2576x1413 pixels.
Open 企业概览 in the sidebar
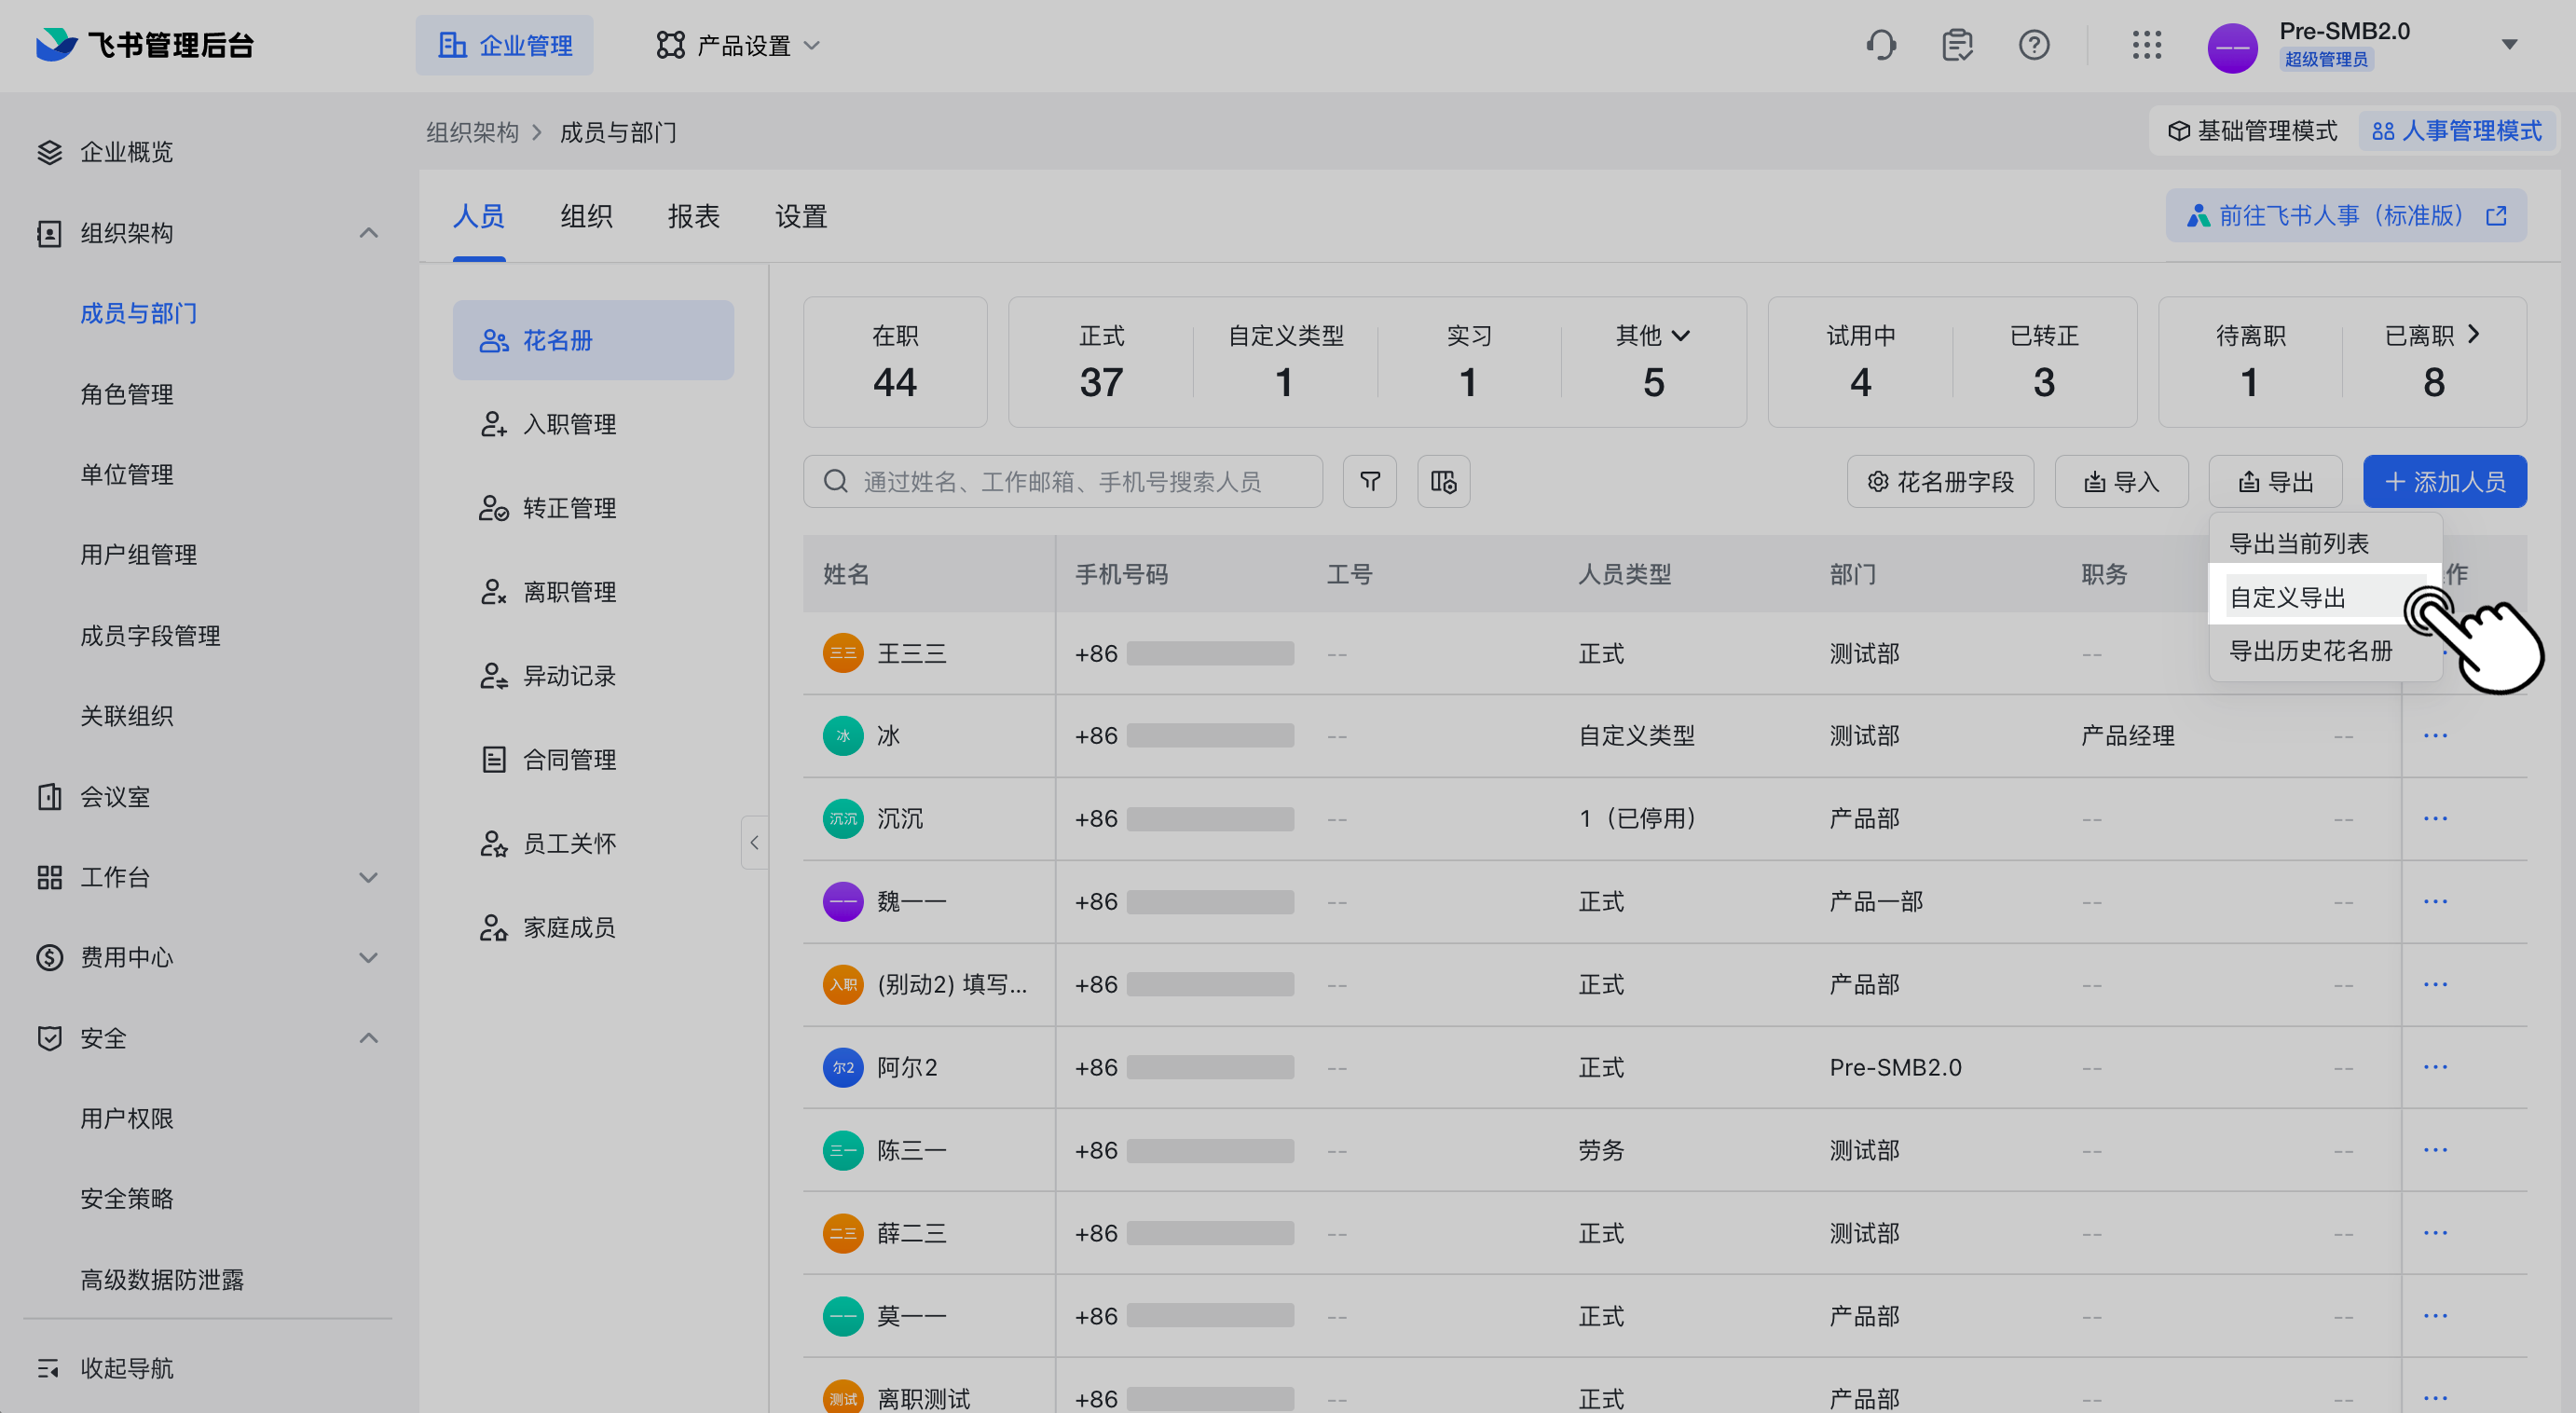(126, 152)
